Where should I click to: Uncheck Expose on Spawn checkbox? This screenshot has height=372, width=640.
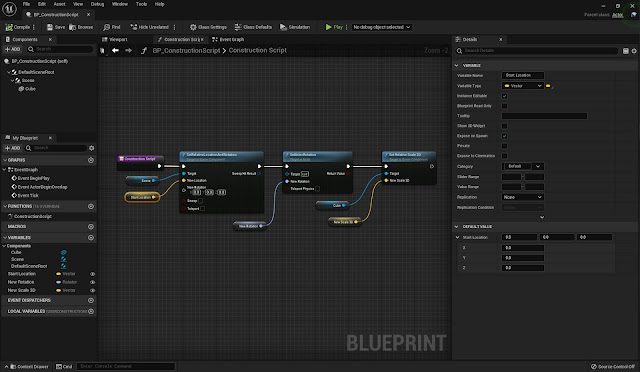click(x=504, y=136)
